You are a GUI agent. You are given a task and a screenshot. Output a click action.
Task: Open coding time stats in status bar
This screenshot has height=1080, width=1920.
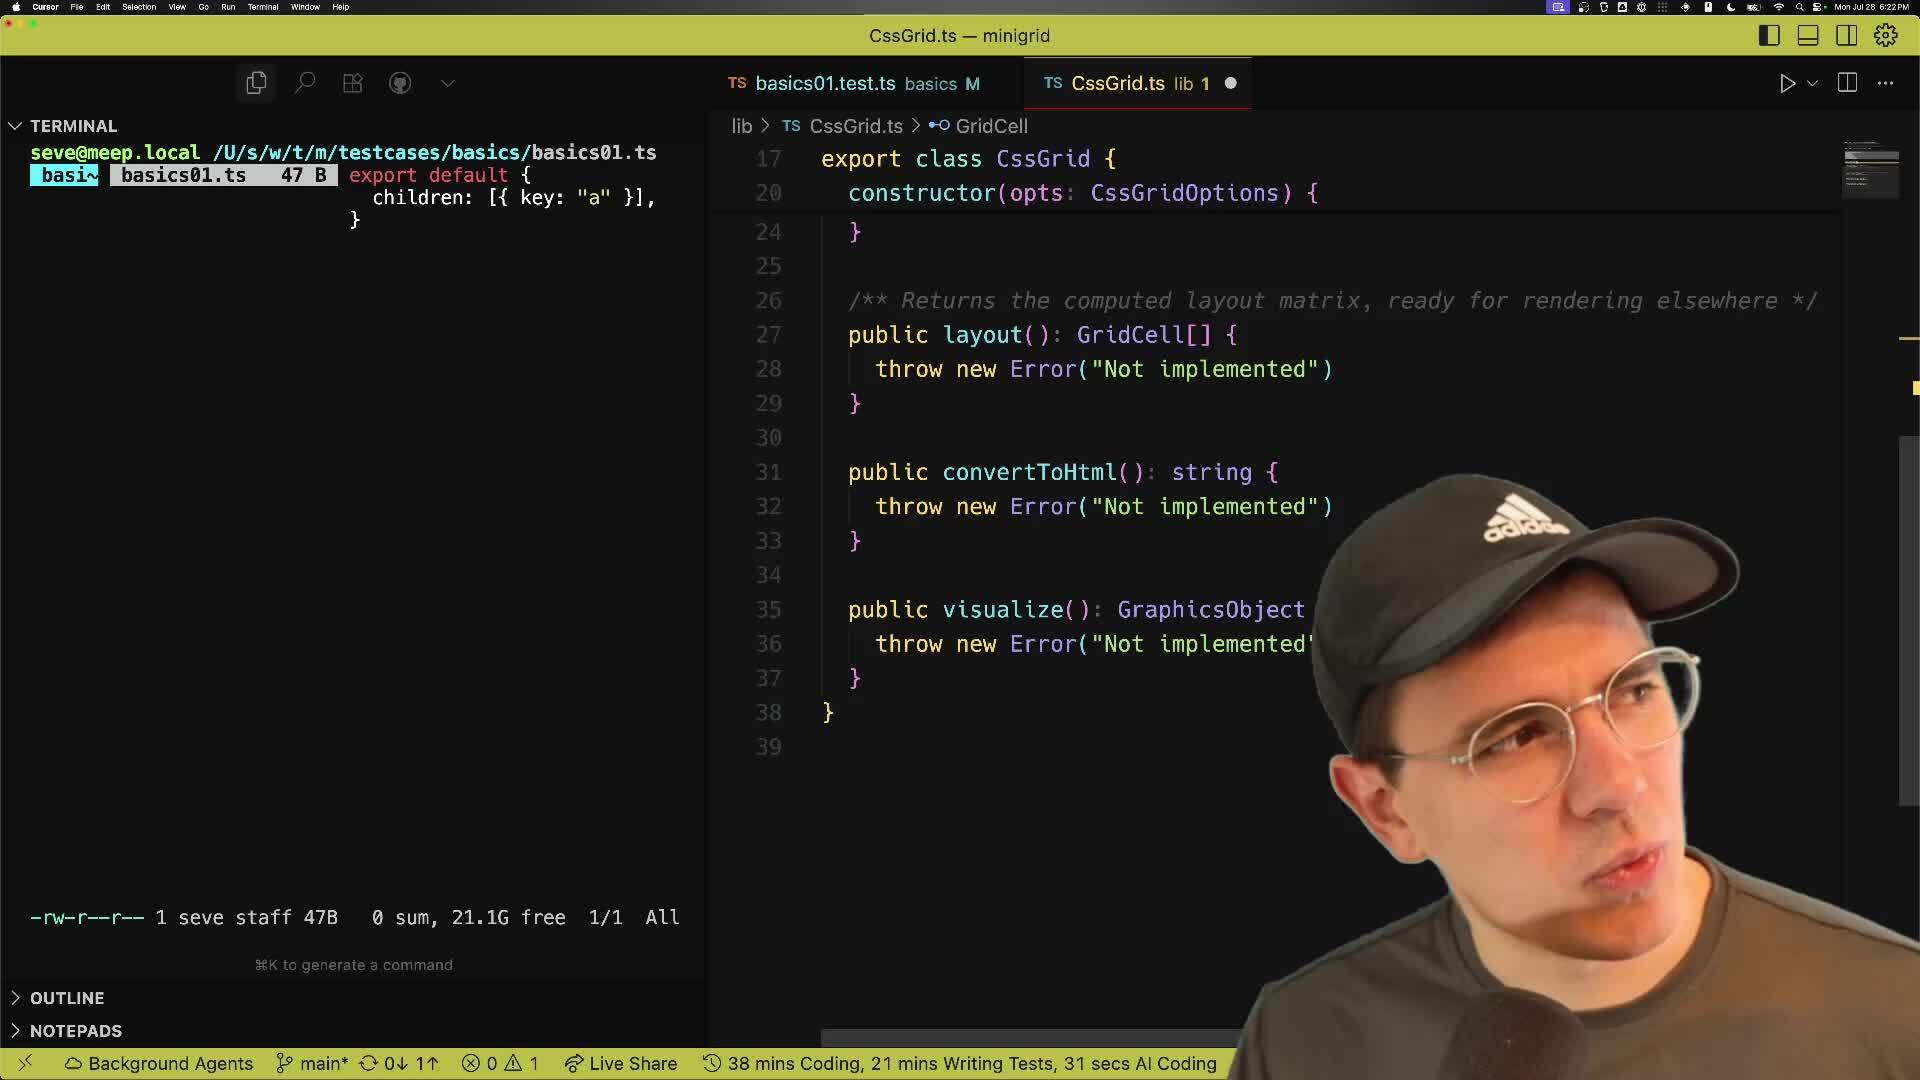tap(960, 1063)
